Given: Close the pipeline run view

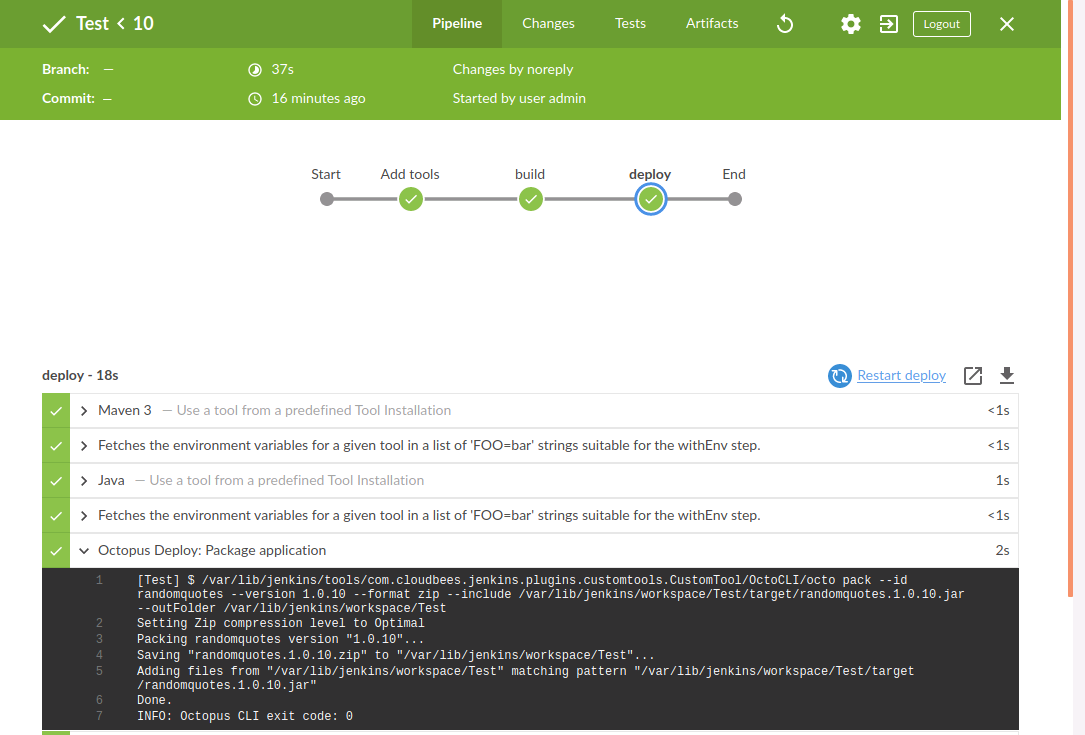Looking at the screenshot, I should tap(1007, 24).
